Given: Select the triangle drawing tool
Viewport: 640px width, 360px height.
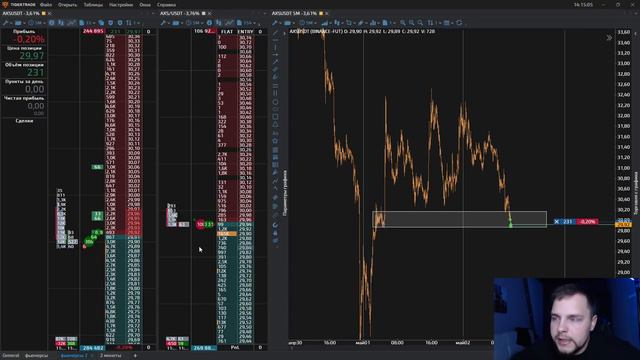Looking at the screenshot, I should click(x=275, y=125).
